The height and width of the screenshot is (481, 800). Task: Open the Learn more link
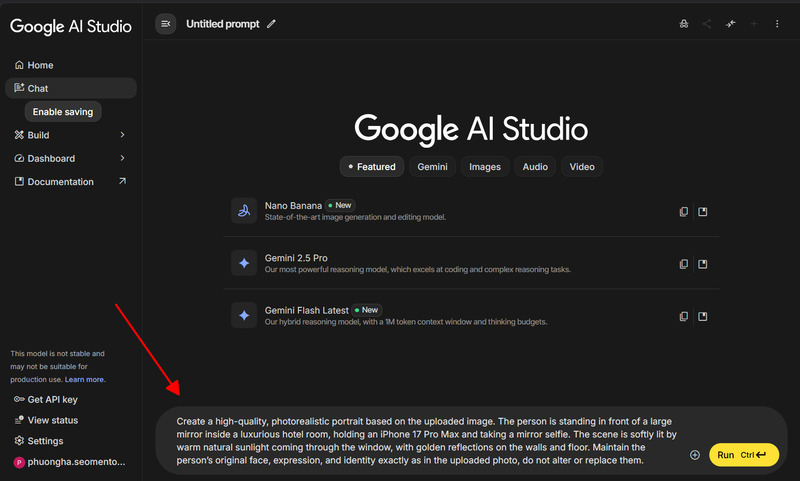(x=85, y=380)
